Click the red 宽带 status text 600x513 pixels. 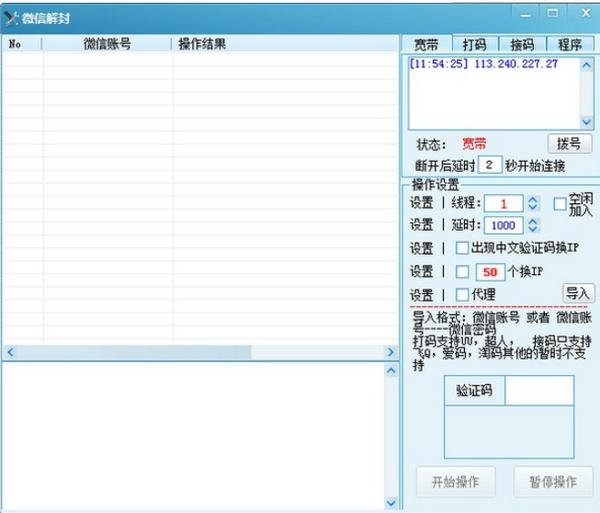click(x=474, y=144)
